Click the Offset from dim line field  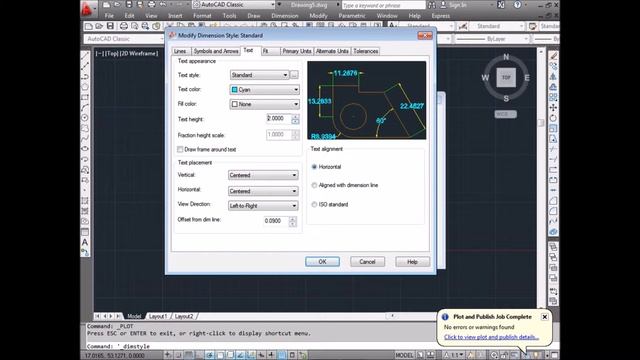(x=276, y=221)
